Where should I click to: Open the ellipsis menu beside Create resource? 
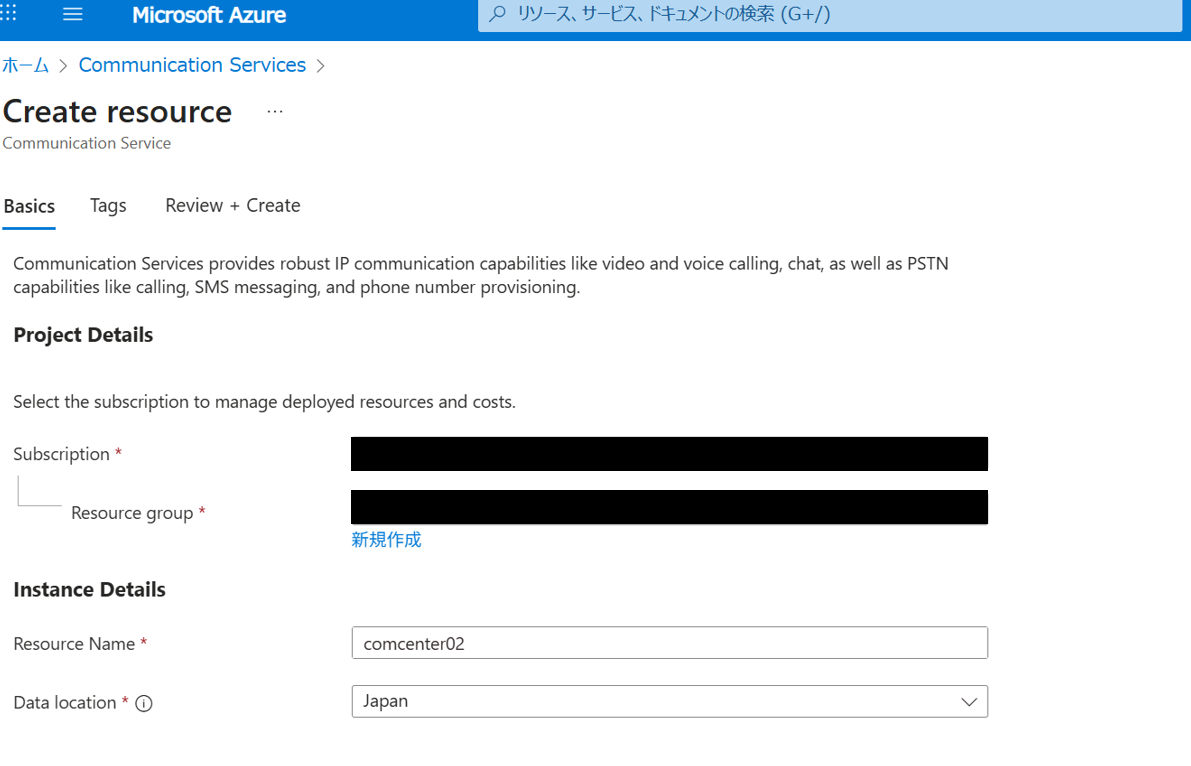click(x=275, y=112)
